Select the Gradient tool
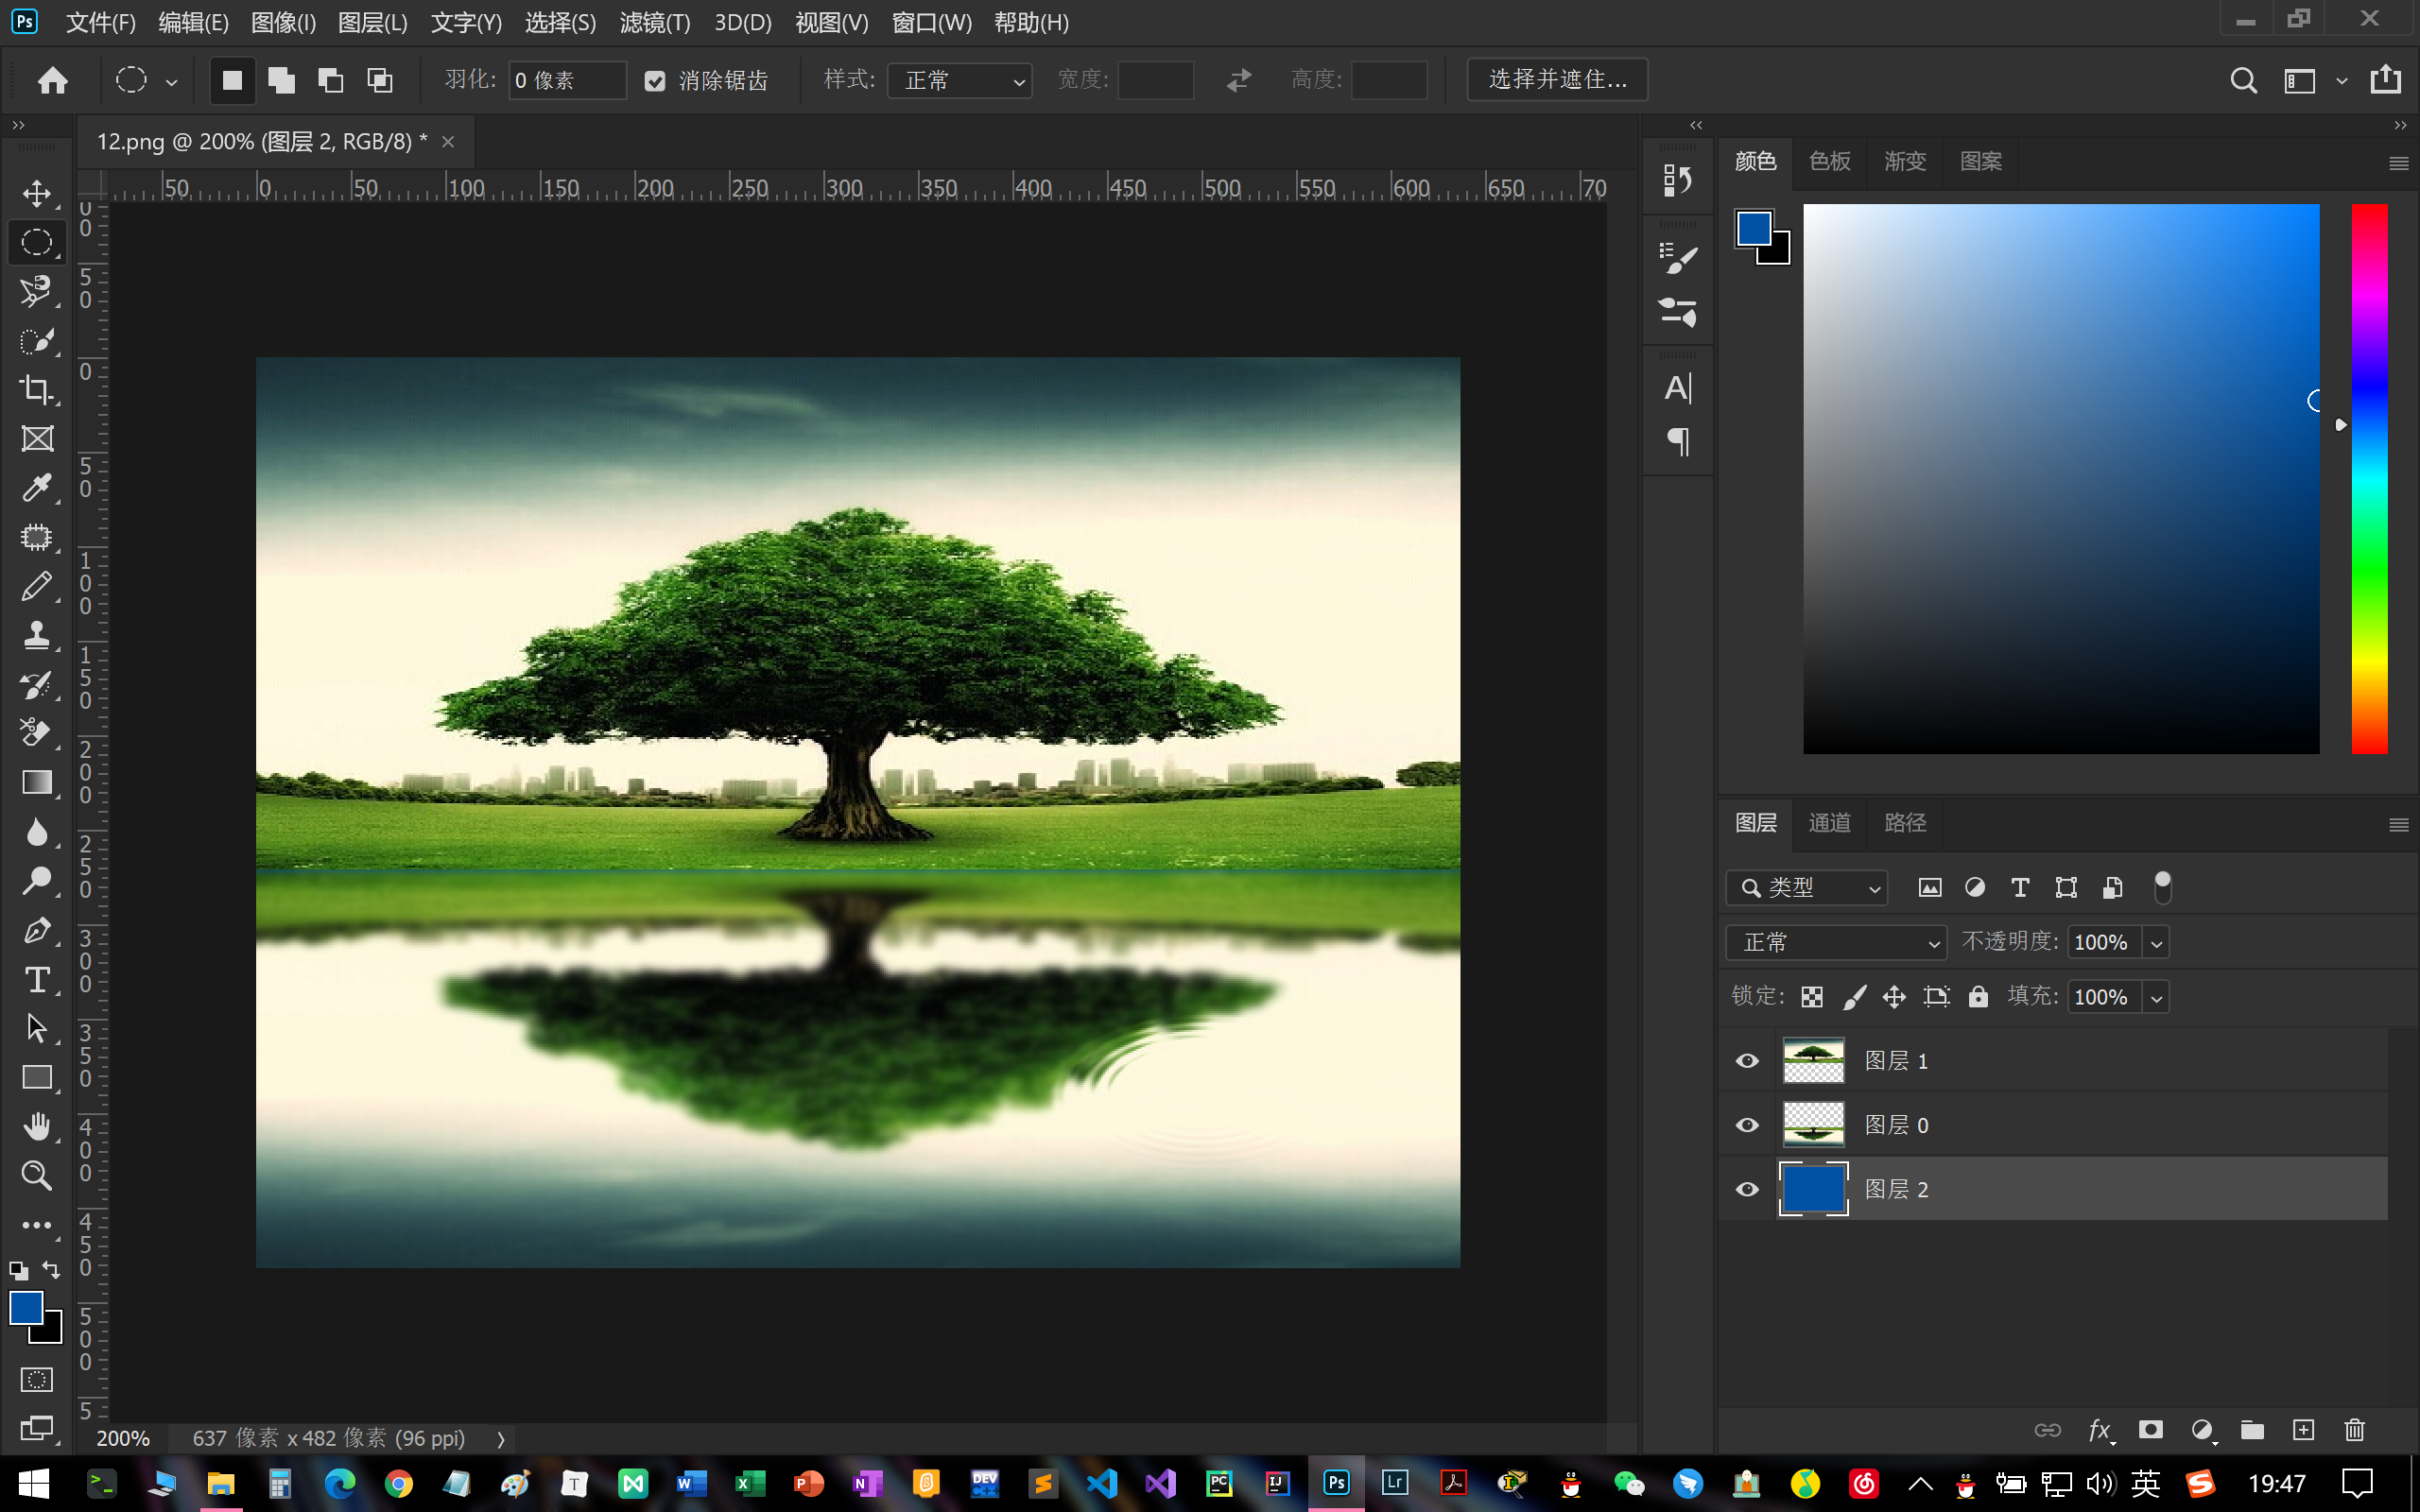Viewport: 2420px width, 1512px height. pos(37,782)
